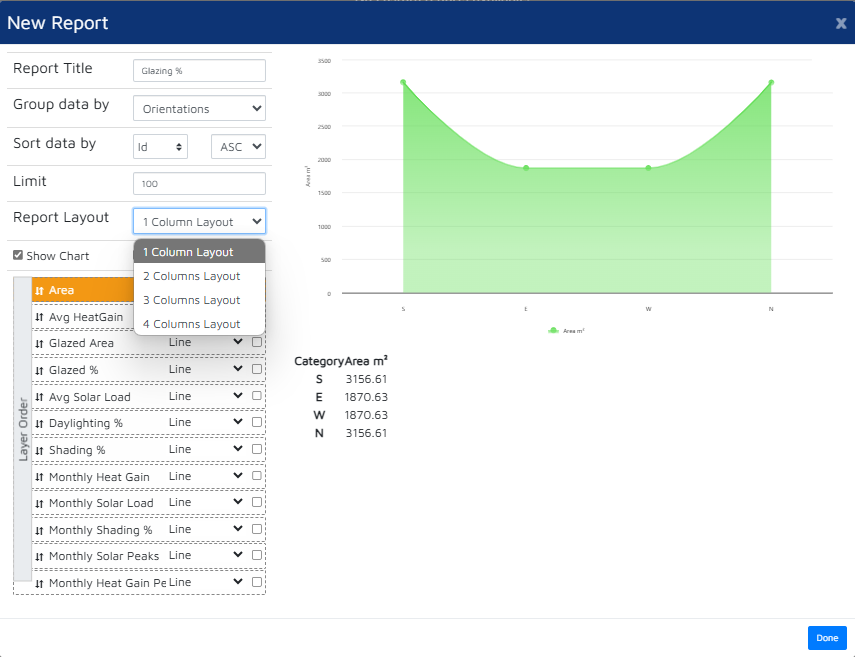Open chart type dropdown for Monthly Heat Gain Pe
Viewport: 855px width, 657px height.
pyautogui.click(x=206, y=582)
